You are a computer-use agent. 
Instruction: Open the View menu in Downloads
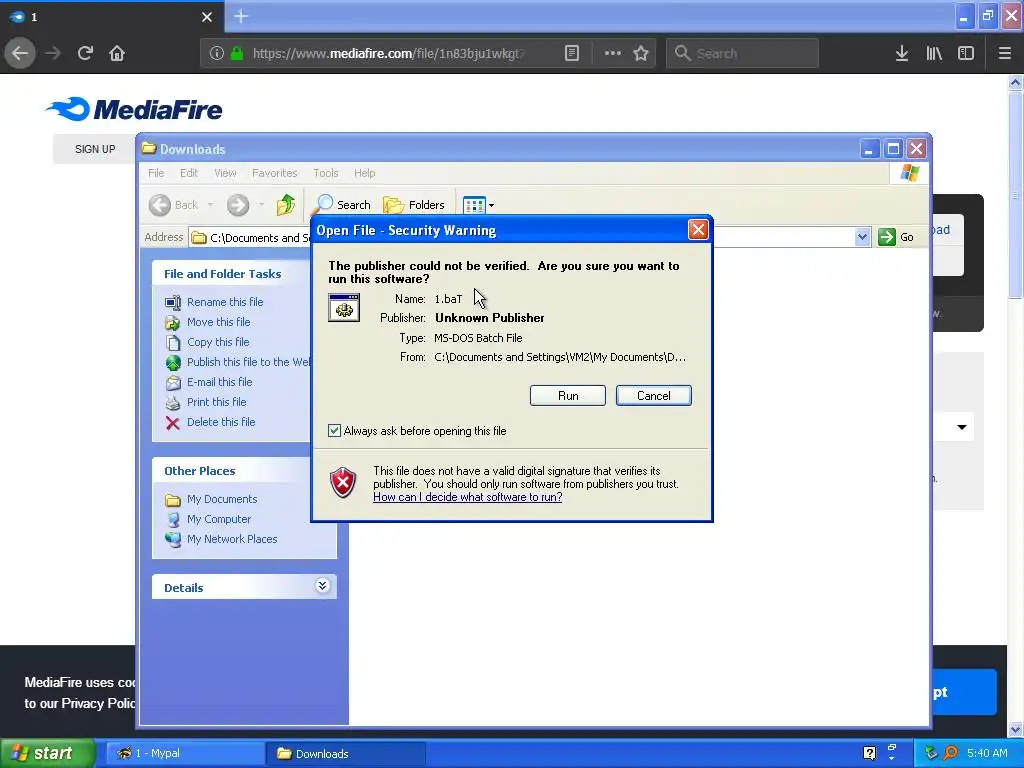click(x=225, y=173)
